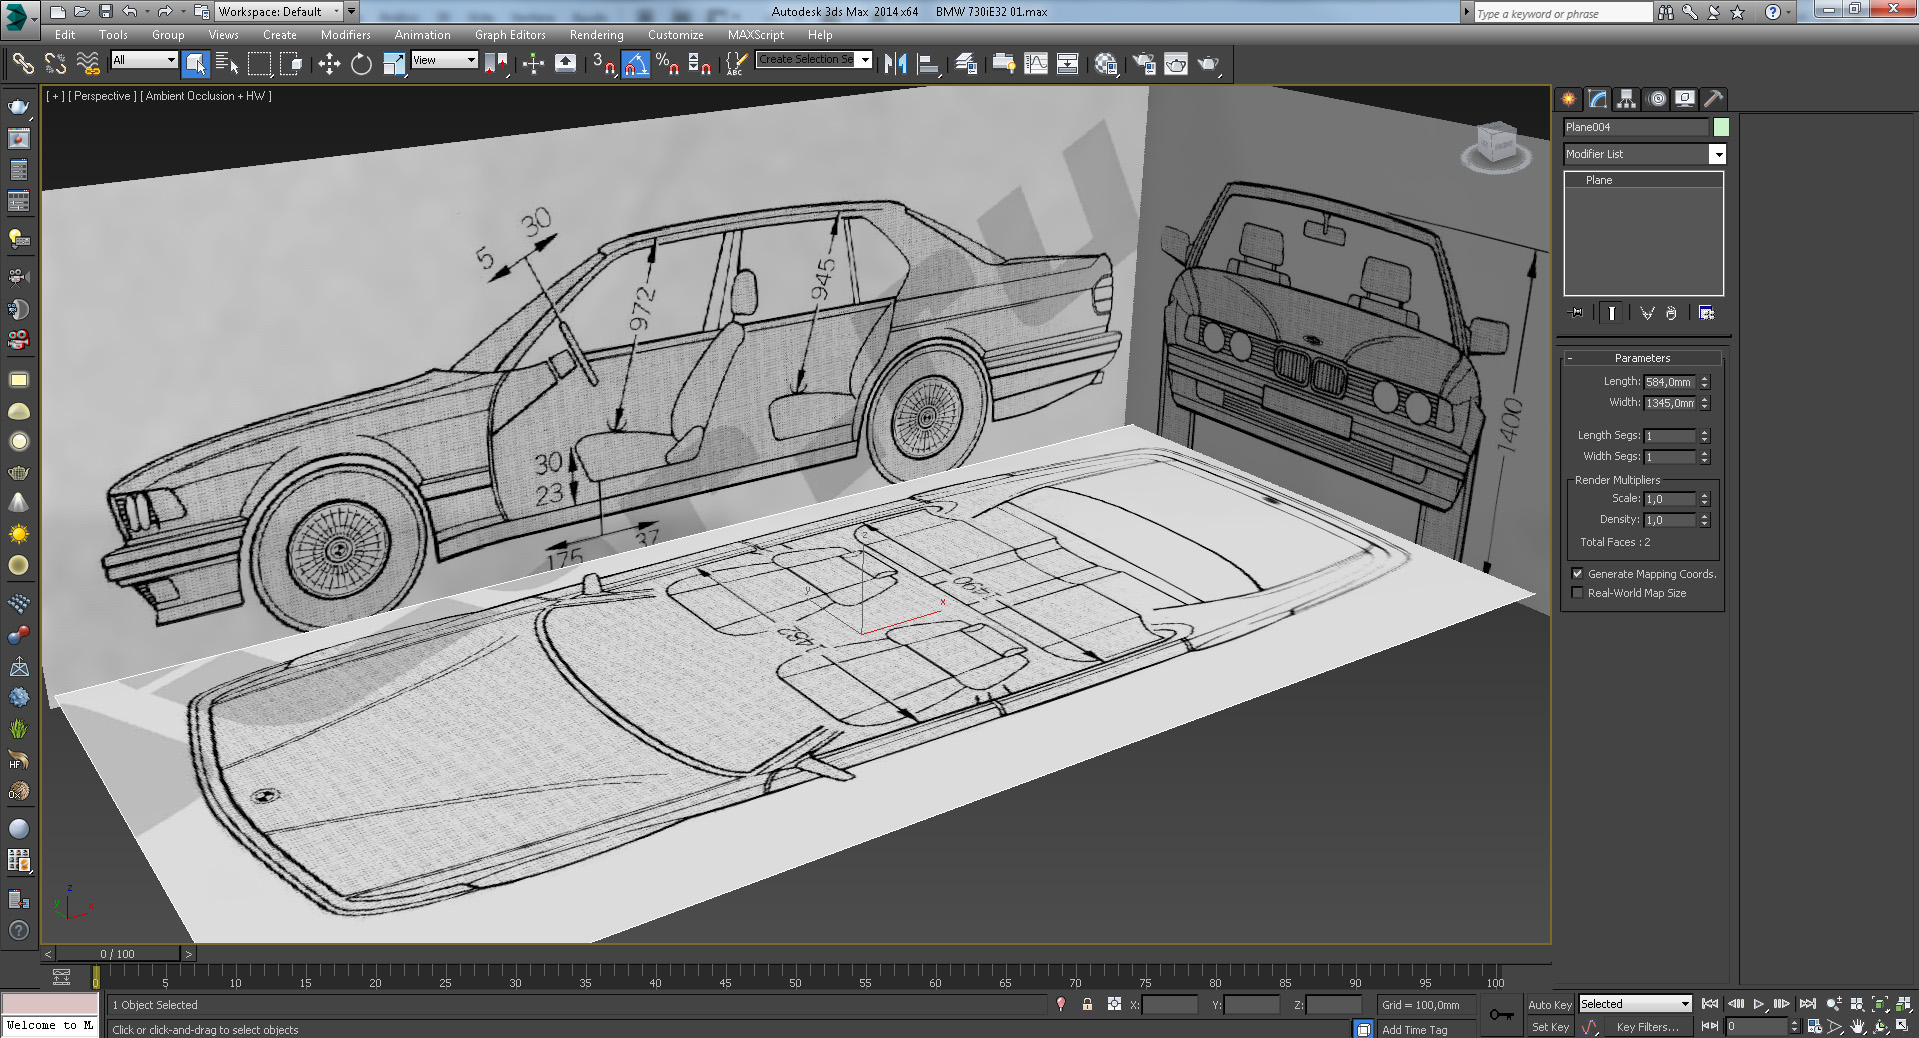The width and height of the screenshot is (1919, 1038).
Task: Click the Auto Key button
Action: tap(1549, 1004)
